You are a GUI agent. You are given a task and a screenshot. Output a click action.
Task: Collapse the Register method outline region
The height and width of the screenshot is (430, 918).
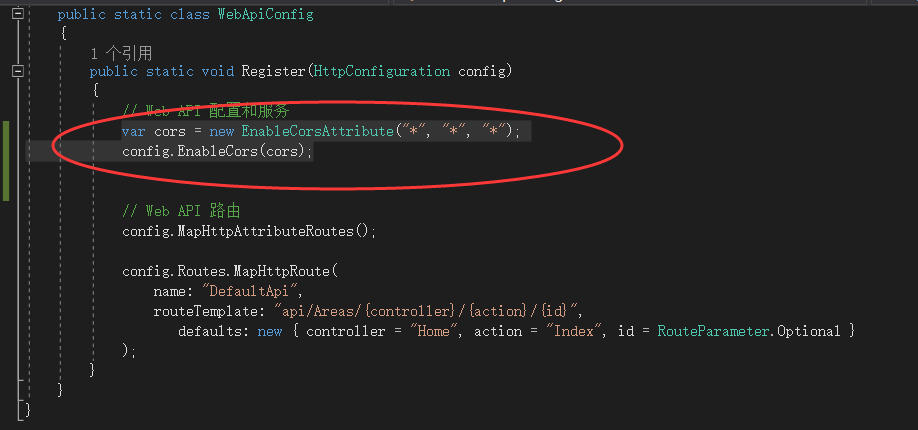[x=17, y=71]
